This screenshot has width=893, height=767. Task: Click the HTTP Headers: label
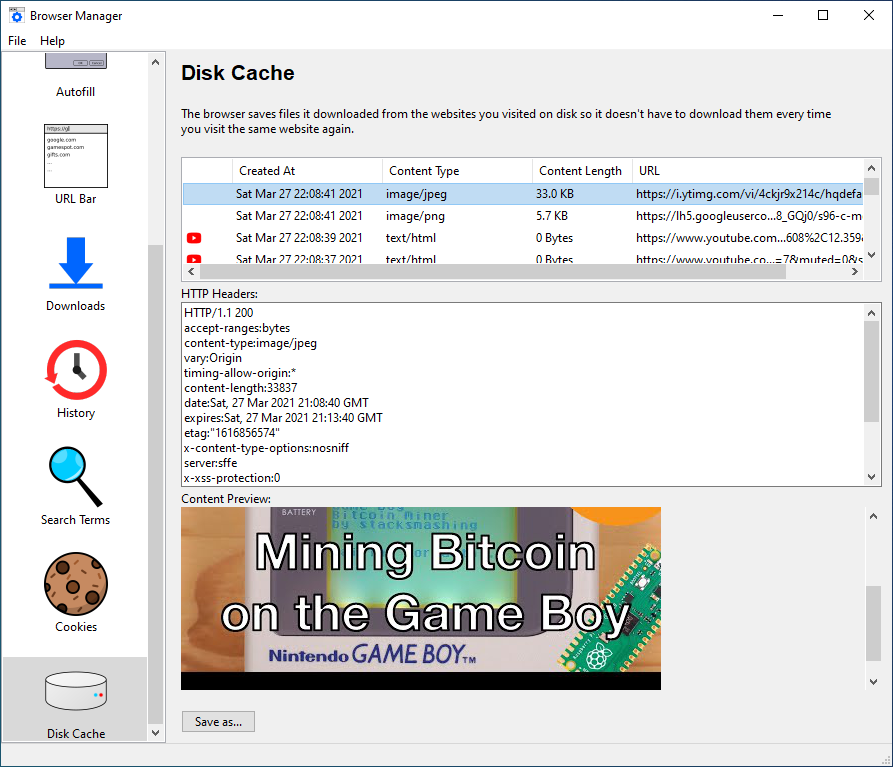click(x=219, y=294)
